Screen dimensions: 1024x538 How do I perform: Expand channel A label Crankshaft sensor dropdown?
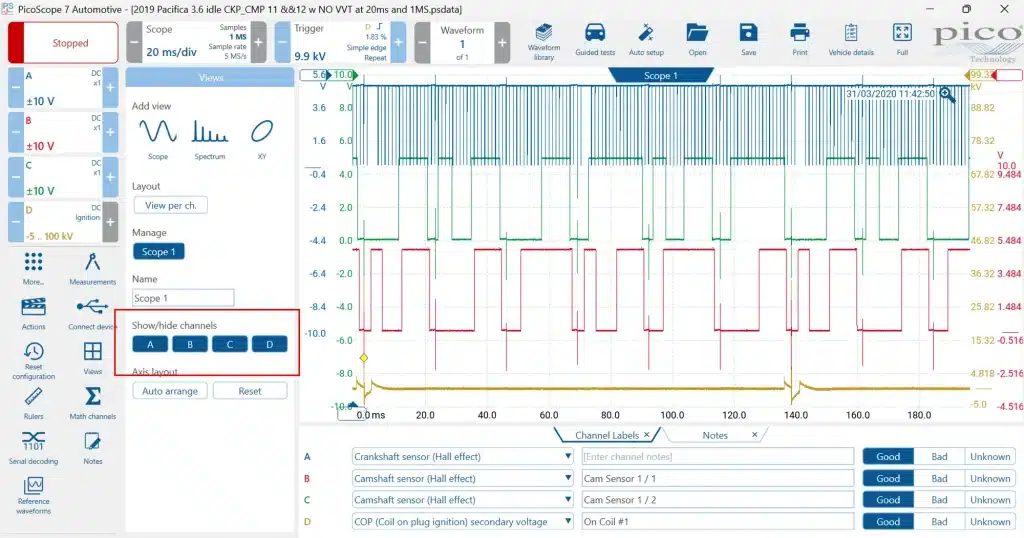coord(568,456)
